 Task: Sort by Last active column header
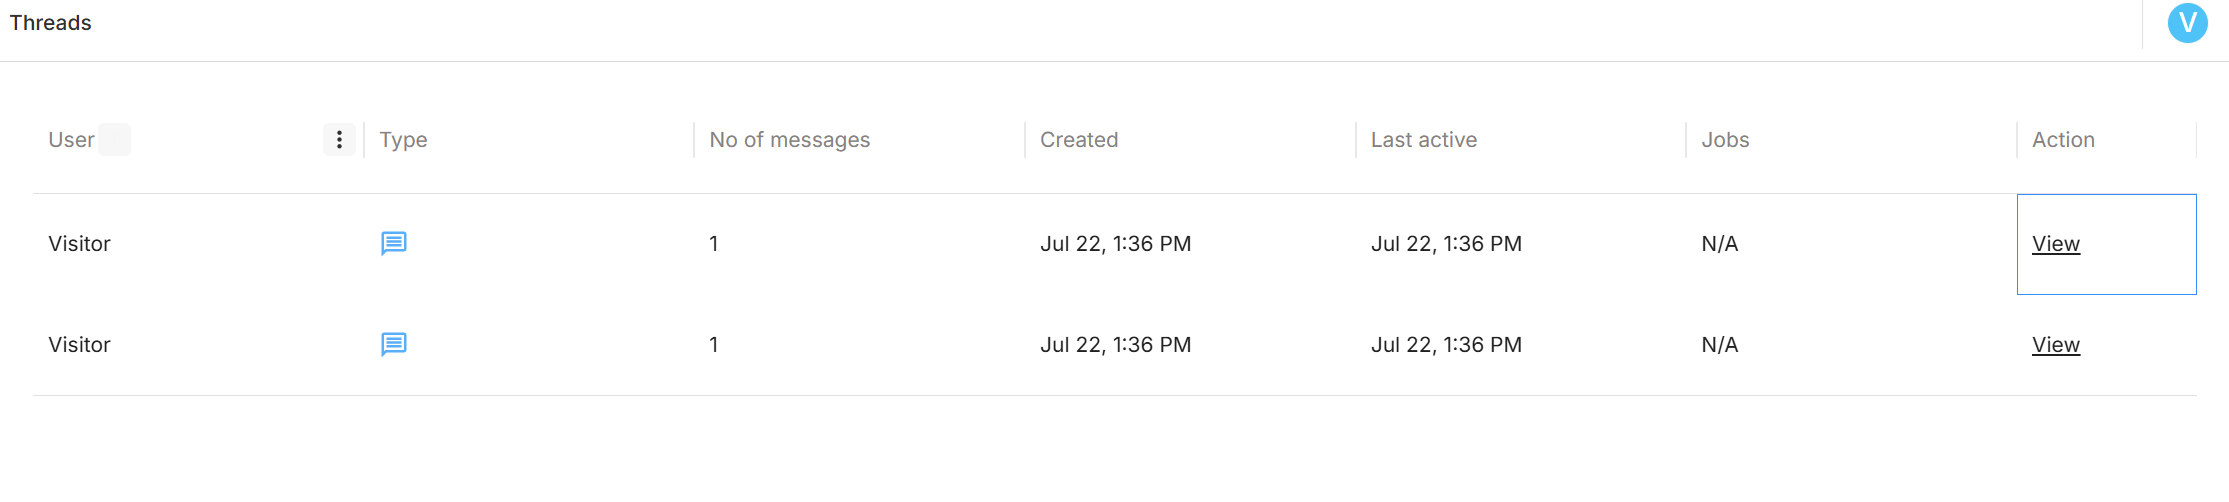[x=1423, y=140]
